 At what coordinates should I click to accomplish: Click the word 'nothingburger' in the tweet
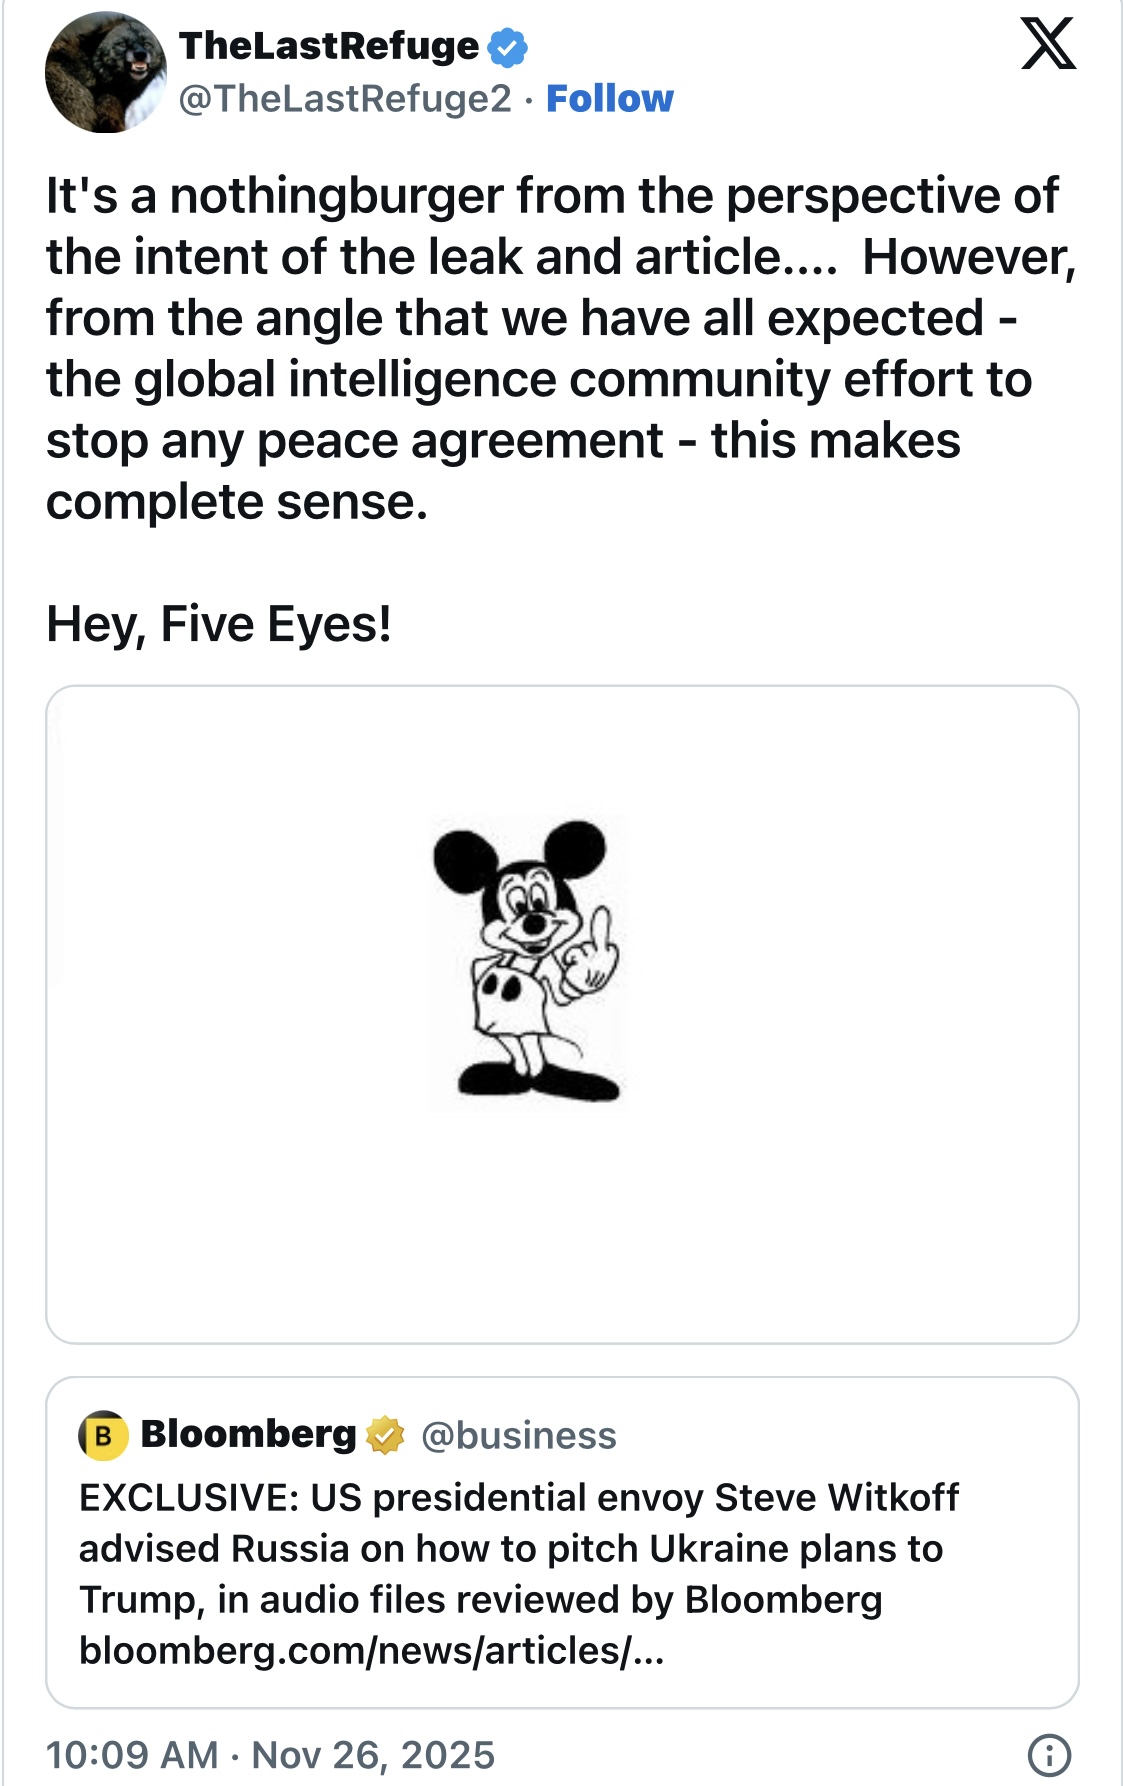[x=336, y=195]
